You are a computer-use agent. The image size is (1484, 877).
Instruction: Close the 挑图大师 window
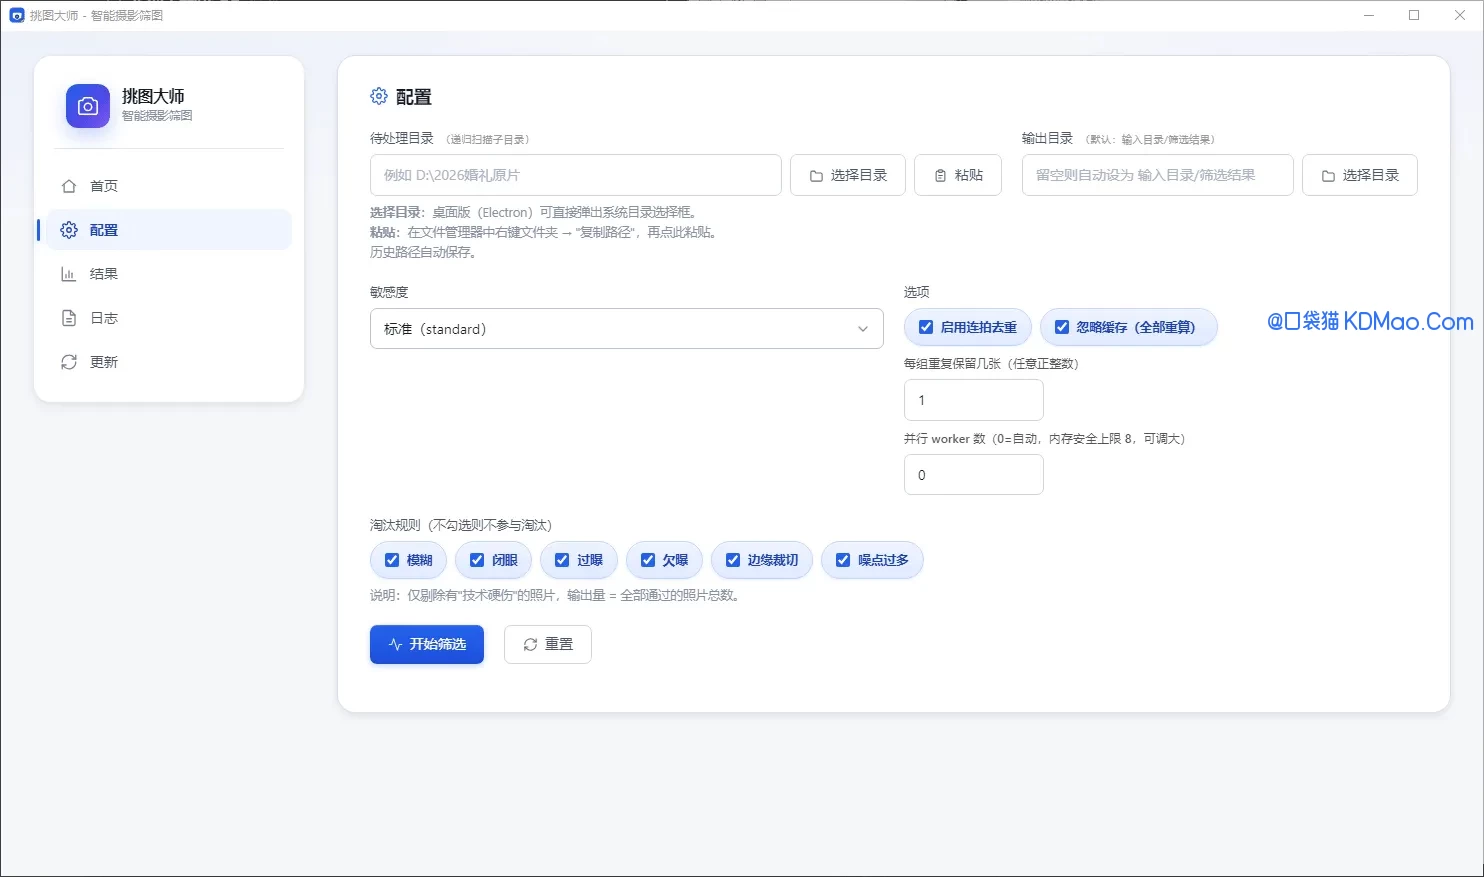[1460, 15]
